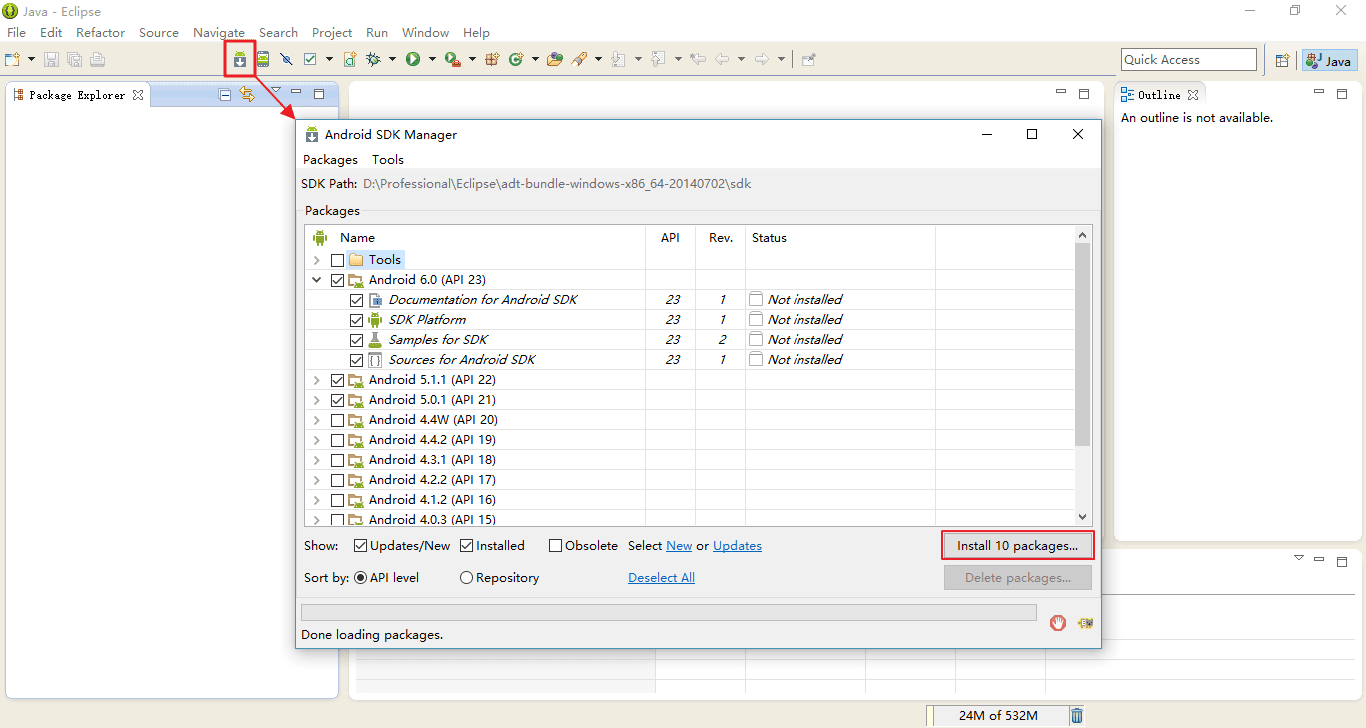Run Android Lint toolbar icon
This screenshot has width=1366, height=728.
310,60
